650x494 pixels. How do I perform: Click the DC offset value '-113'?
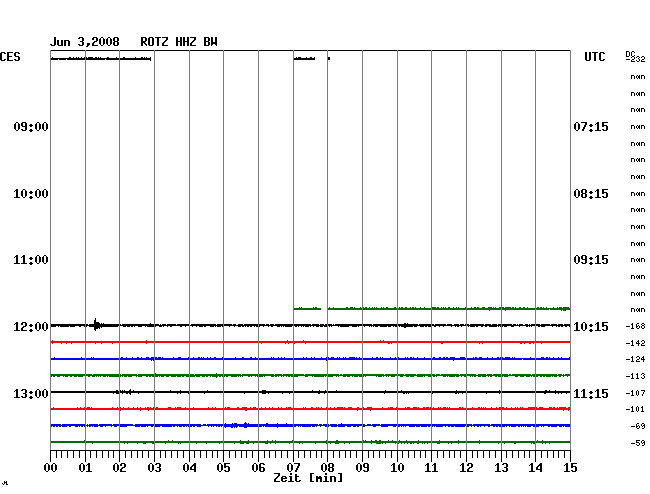(x=635, y=376)
